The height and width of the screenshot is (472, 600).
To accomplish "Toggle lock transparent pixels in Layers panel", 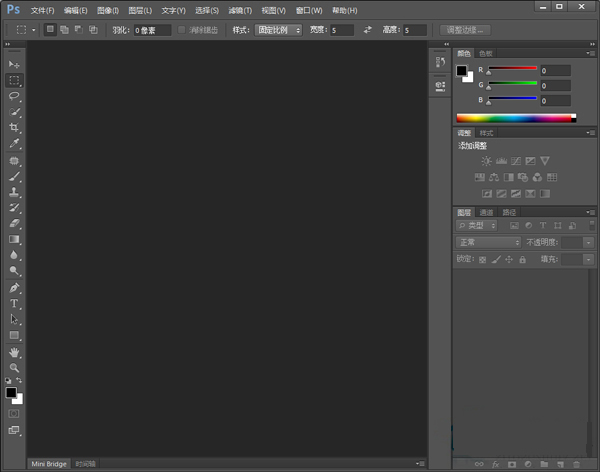I will pyautogui.click(x=482, y=259).
